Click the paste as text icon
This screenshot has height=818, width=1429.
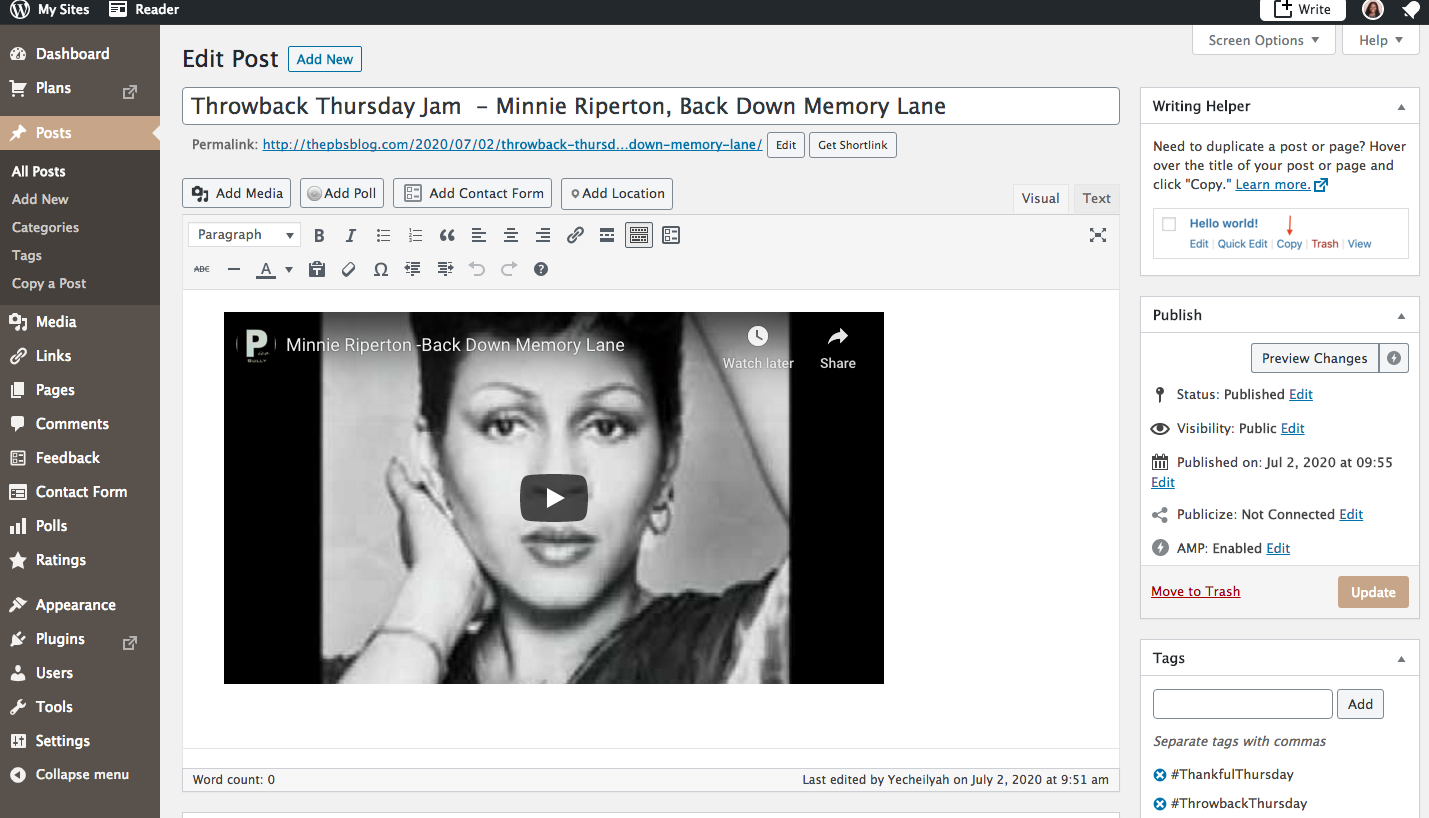(317, 270)
